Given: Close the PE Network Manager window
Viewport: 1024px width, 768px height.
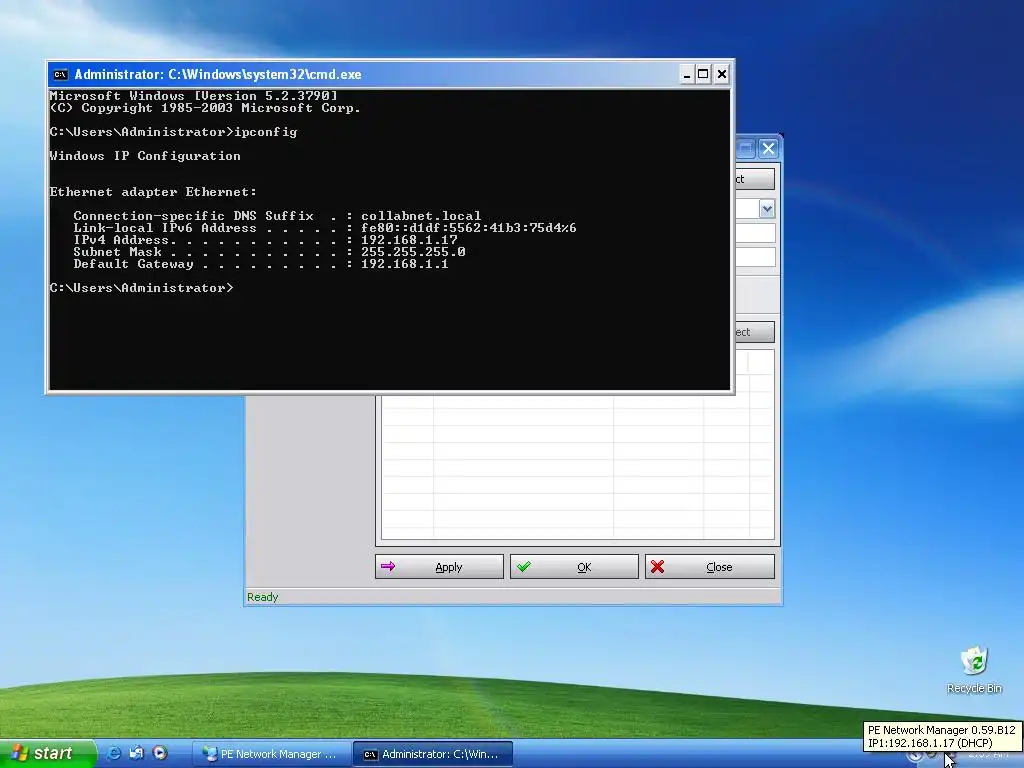Looking at the screenshot, I should [768, 149].
